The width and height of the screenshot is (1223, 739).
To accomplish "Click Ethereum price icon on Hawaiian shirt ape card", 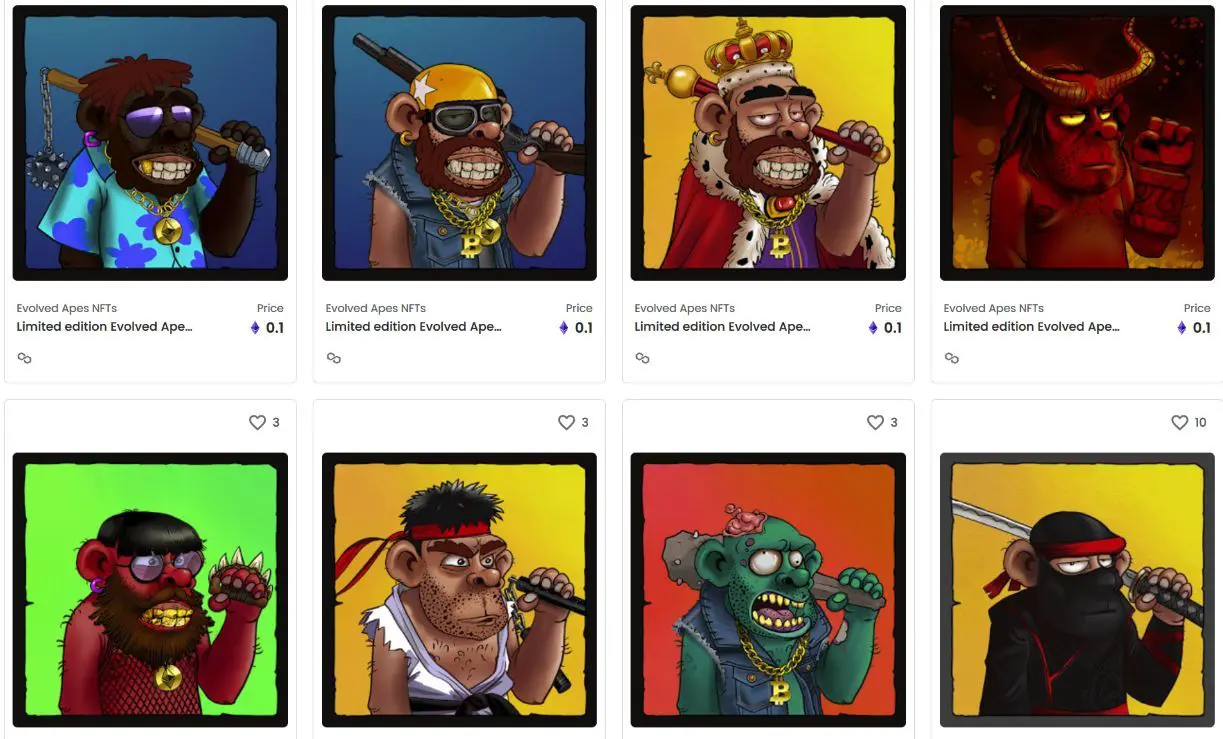I will coord(254,328).
